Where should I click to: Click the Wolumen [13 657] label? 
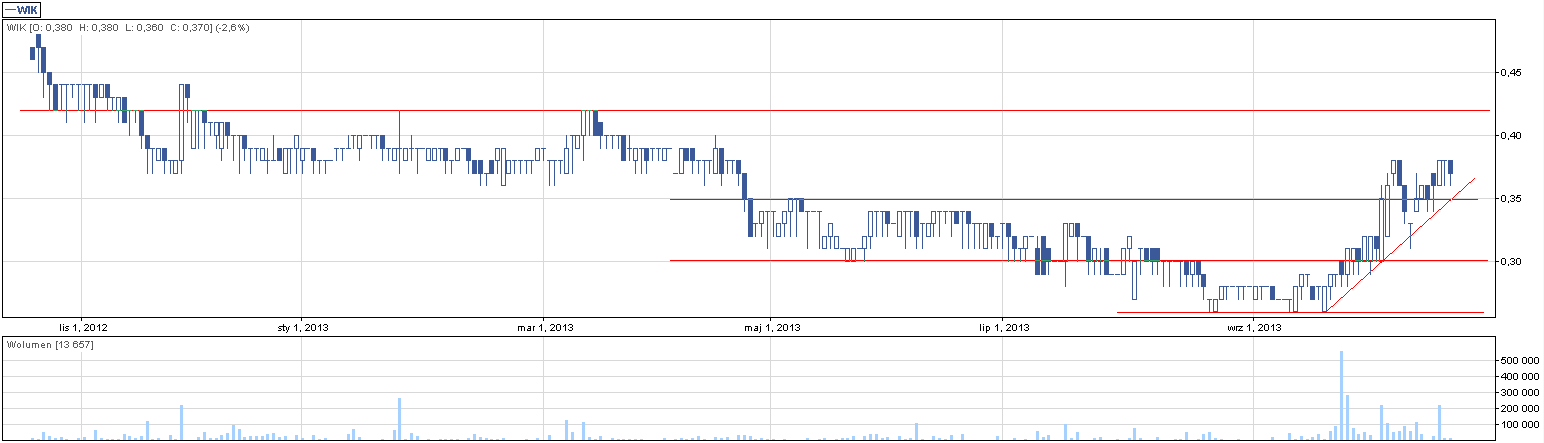[51, 344]
